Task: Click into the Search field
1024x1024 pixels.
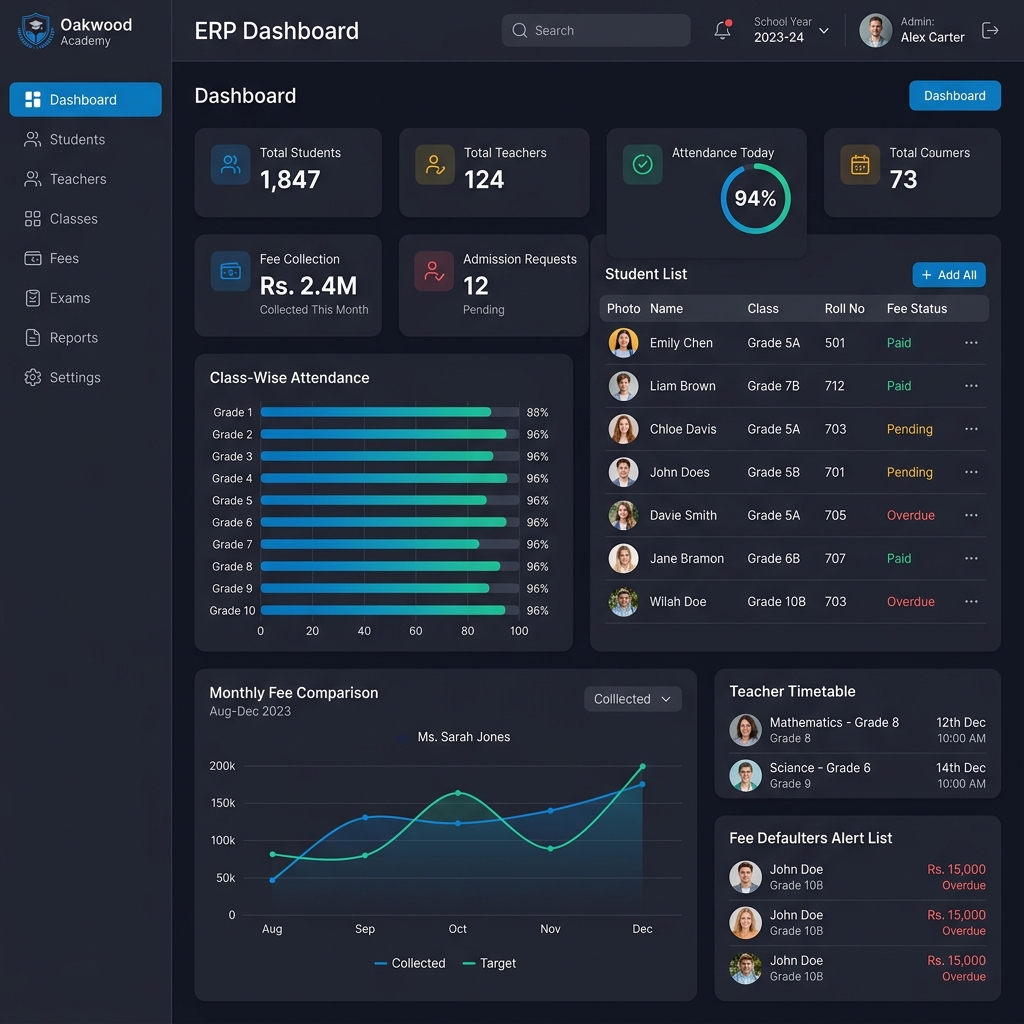Action: pyautogui.click(x=596, y=30)
